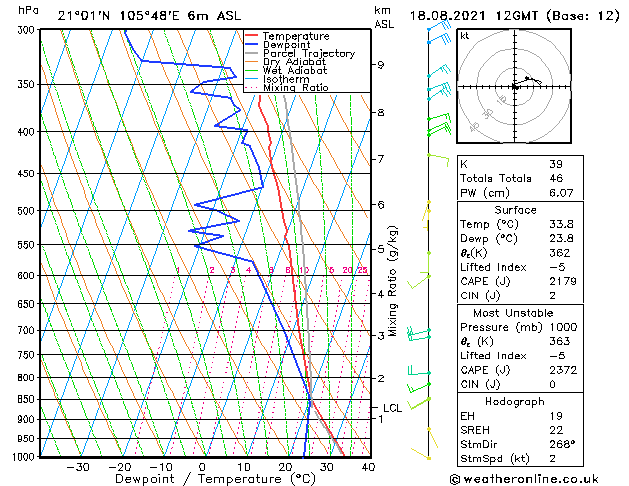The height and width of the screenshot is (486, 629).
Task: Click the K index value 39
Action: pyautogui.click(x=556, y=164)
